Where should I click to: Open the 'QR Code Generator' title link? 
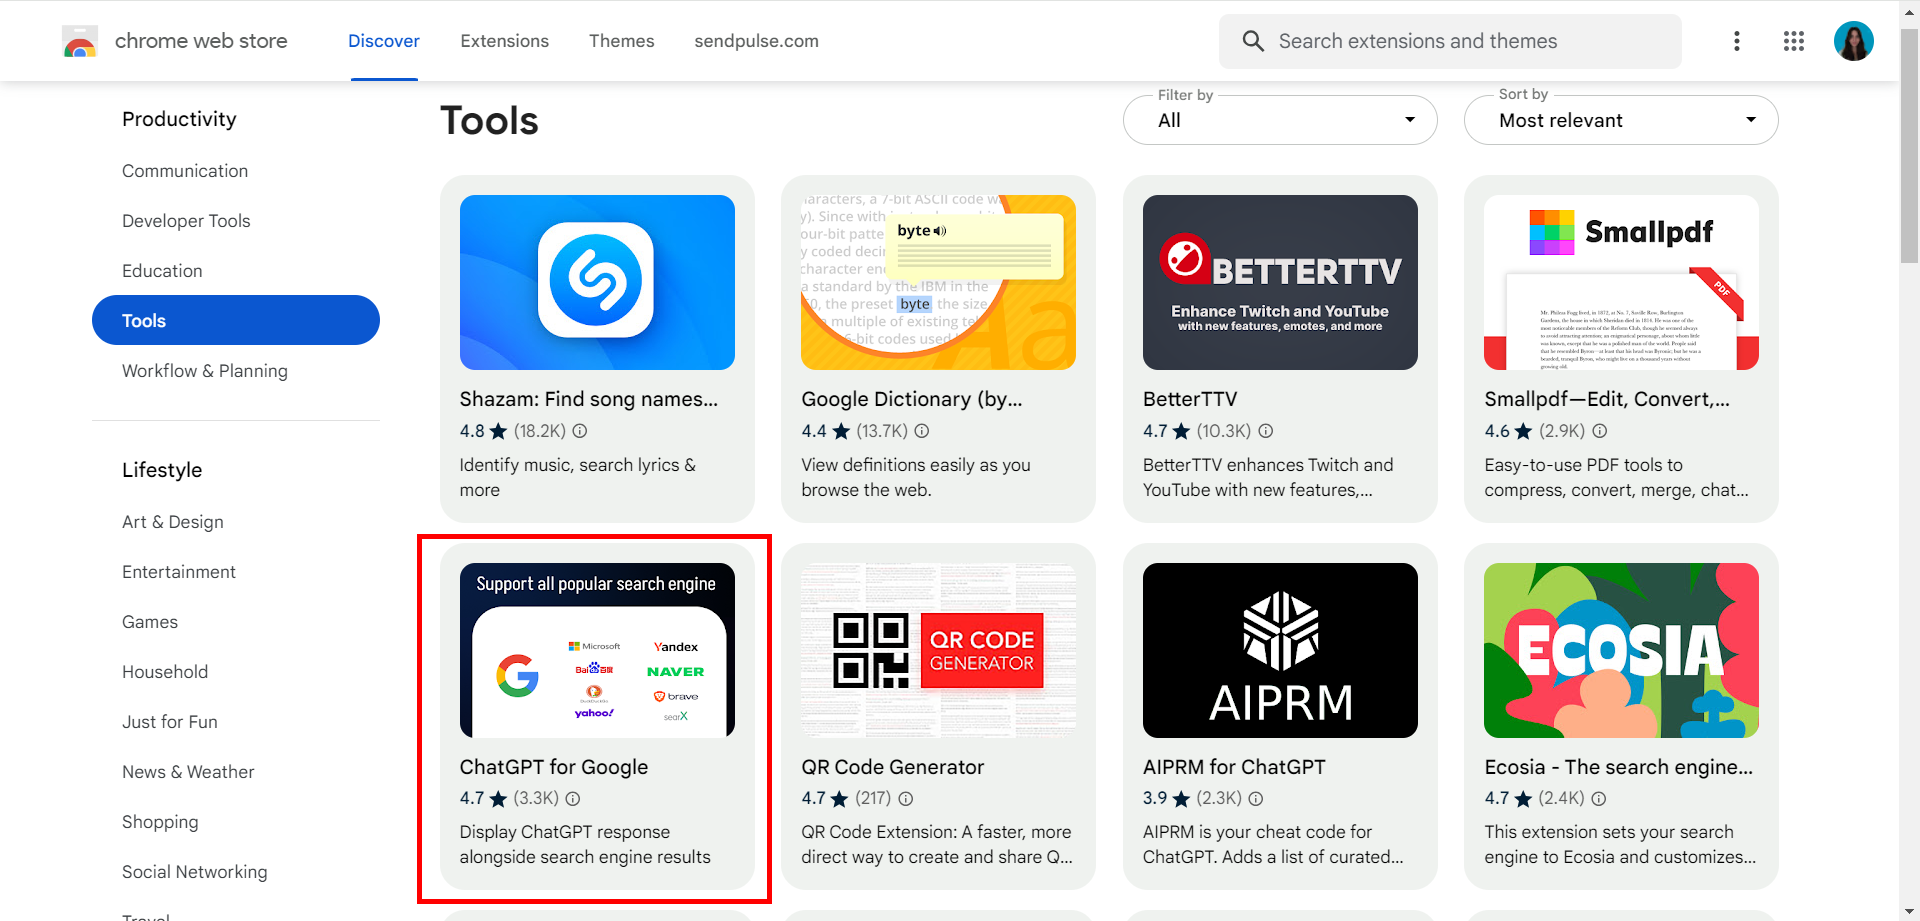pyautogui.click(x=893, y=767)
